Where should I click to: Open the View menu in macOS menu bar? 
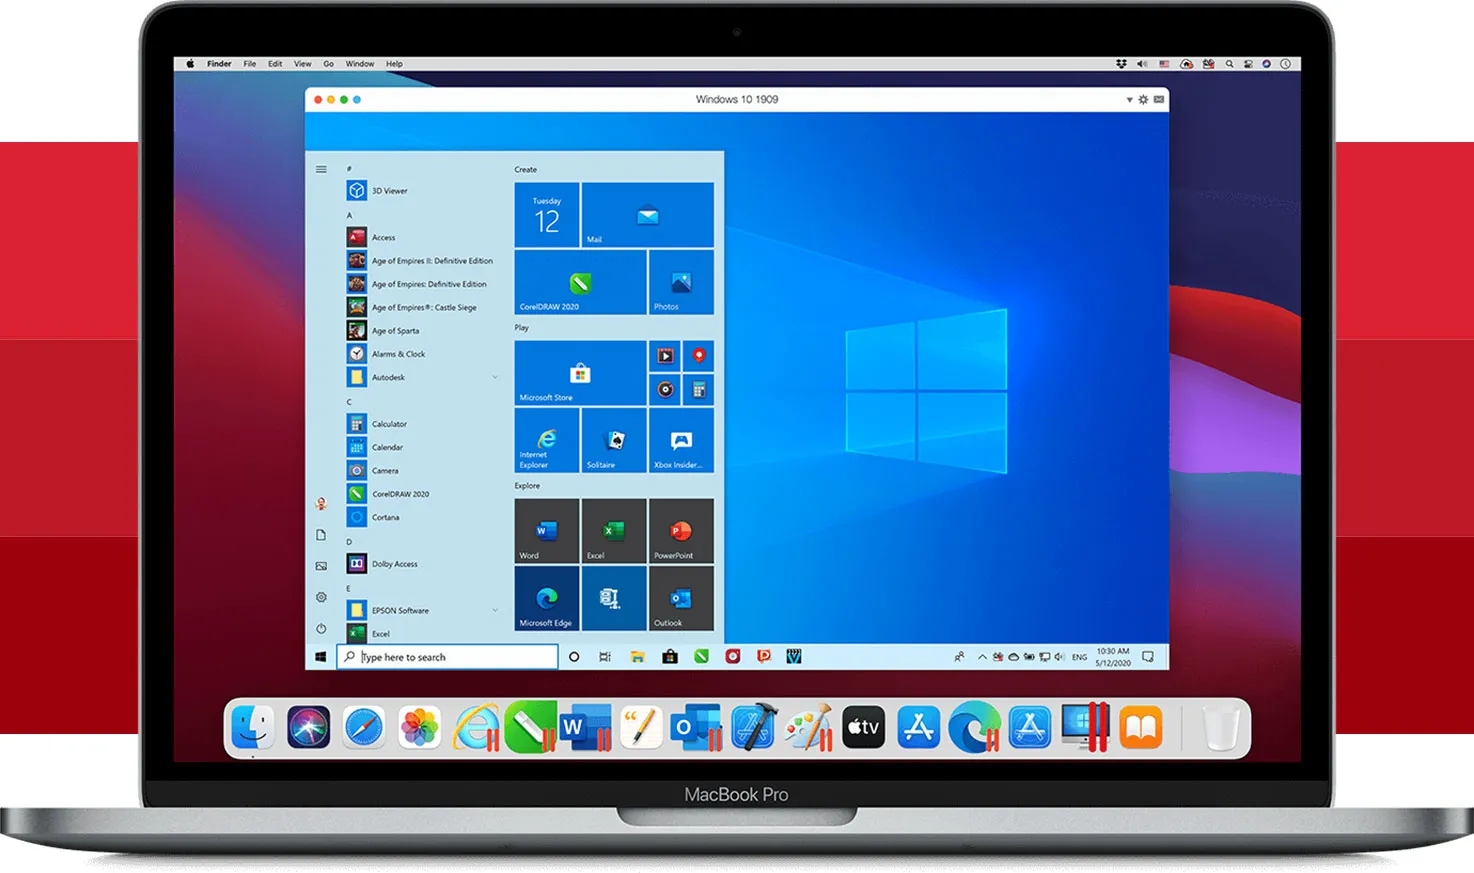coord(302,64)
